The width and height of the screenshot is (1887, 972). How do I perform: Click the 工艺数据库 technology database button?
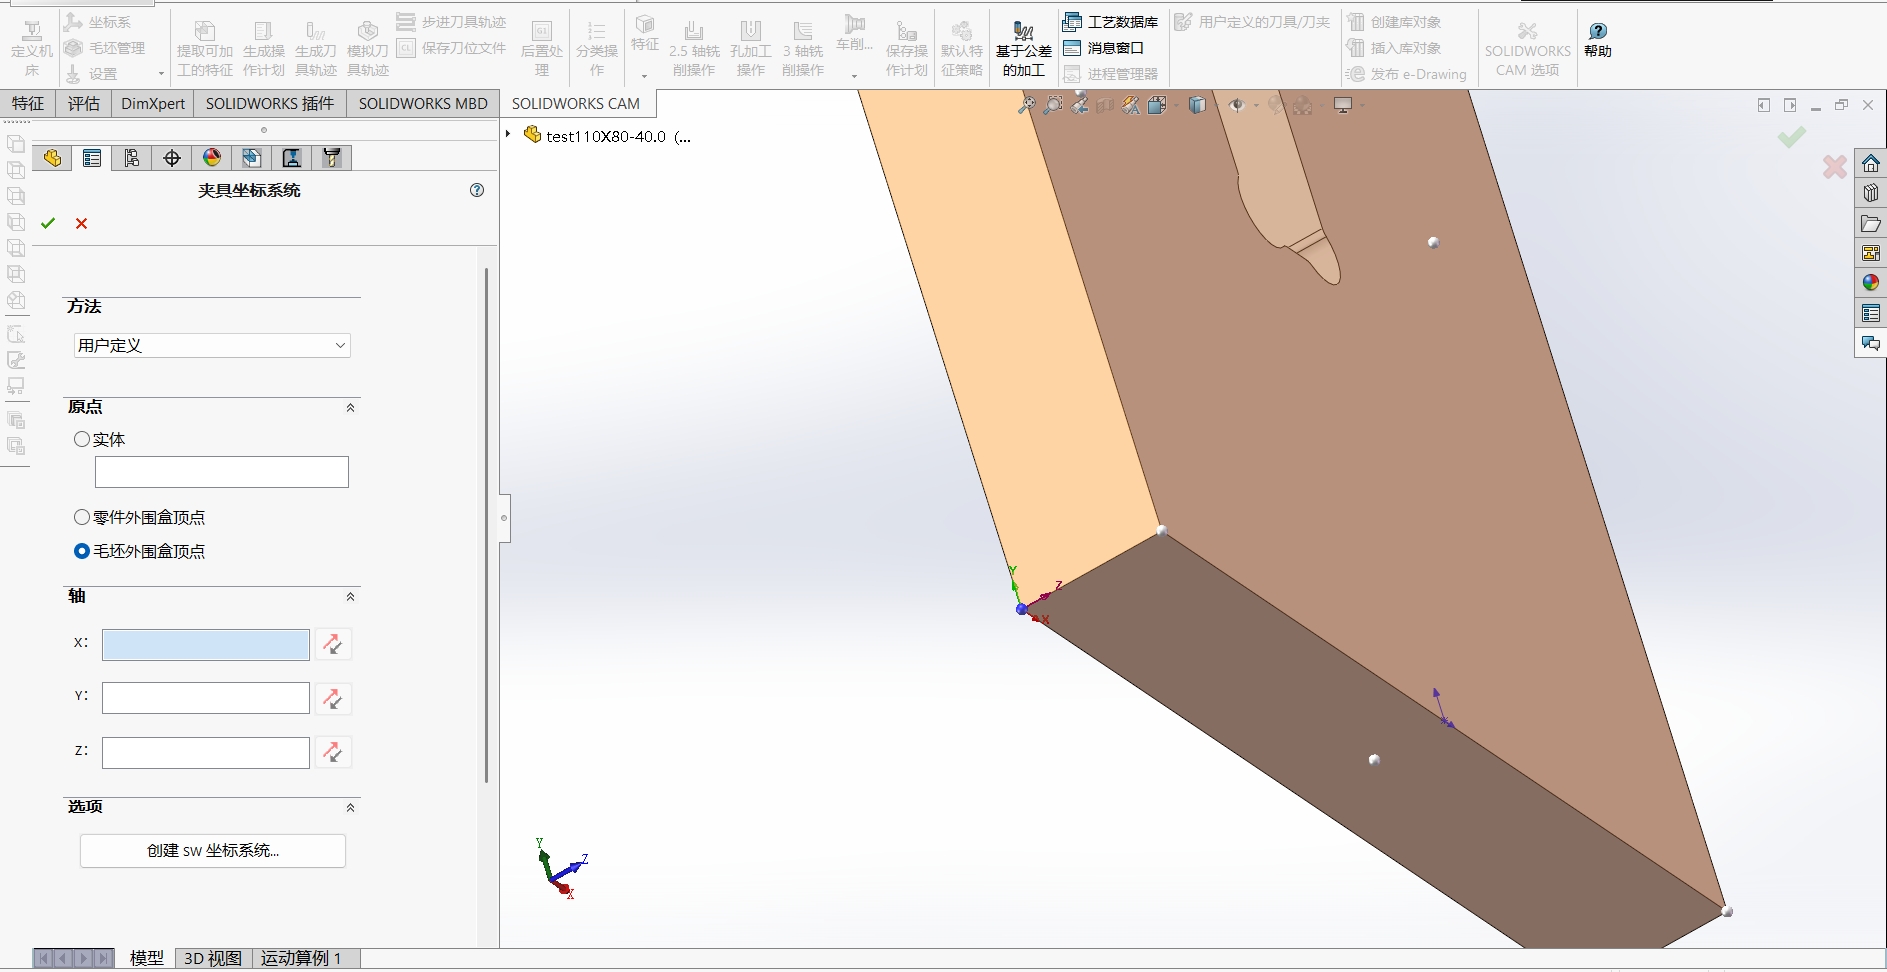pos(1111,21)
